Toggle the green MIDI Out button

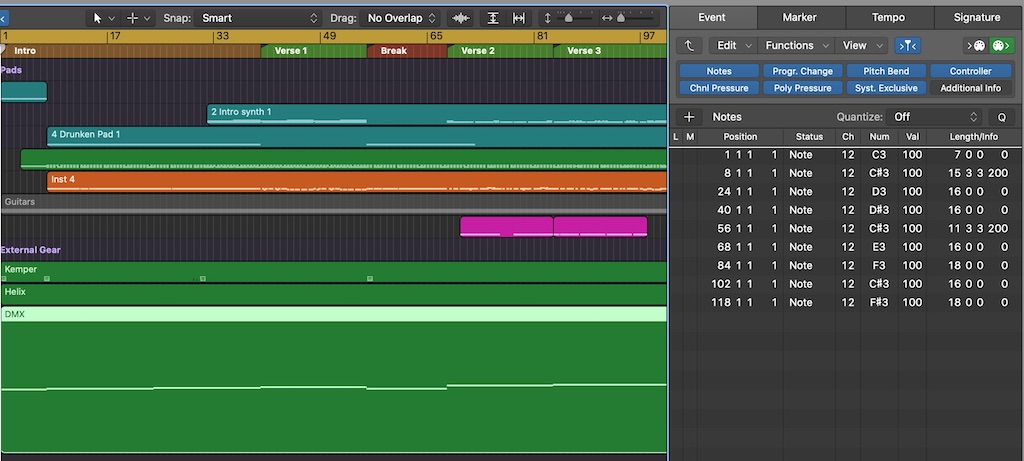1000,46
